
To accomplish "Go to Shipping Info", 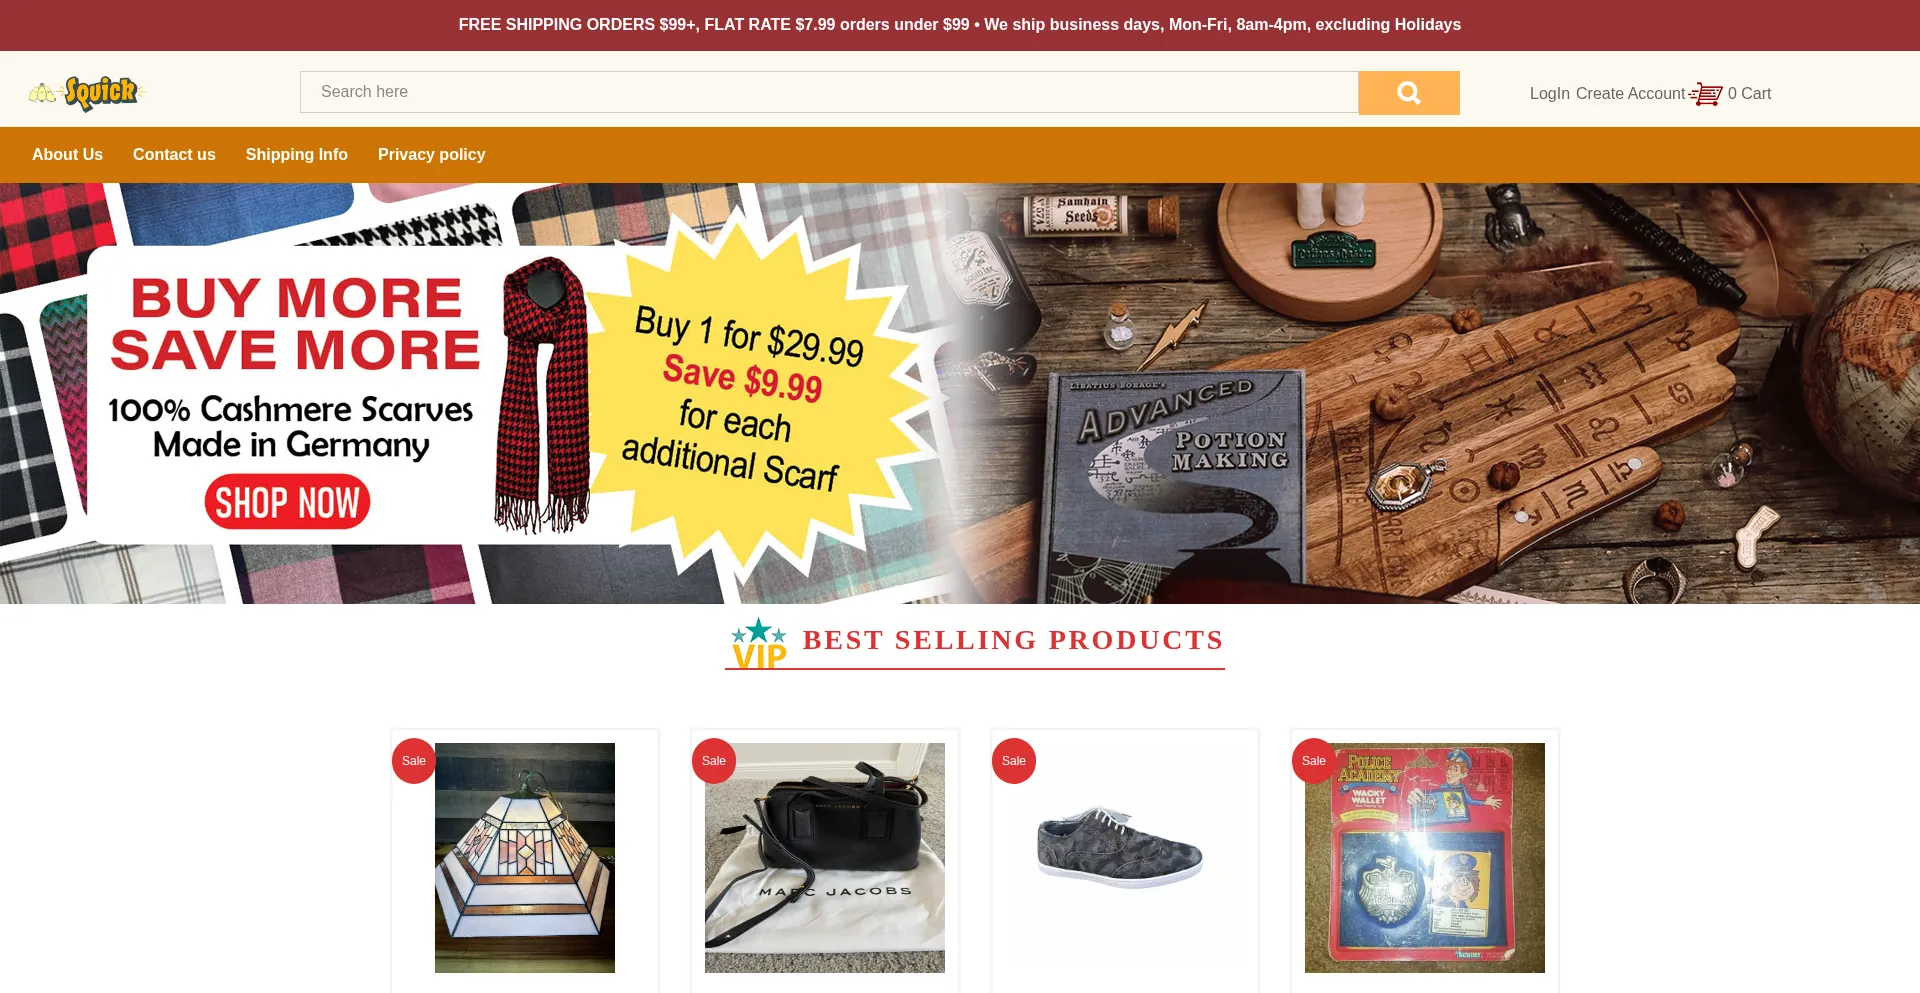I will click(x=297, y=155).
